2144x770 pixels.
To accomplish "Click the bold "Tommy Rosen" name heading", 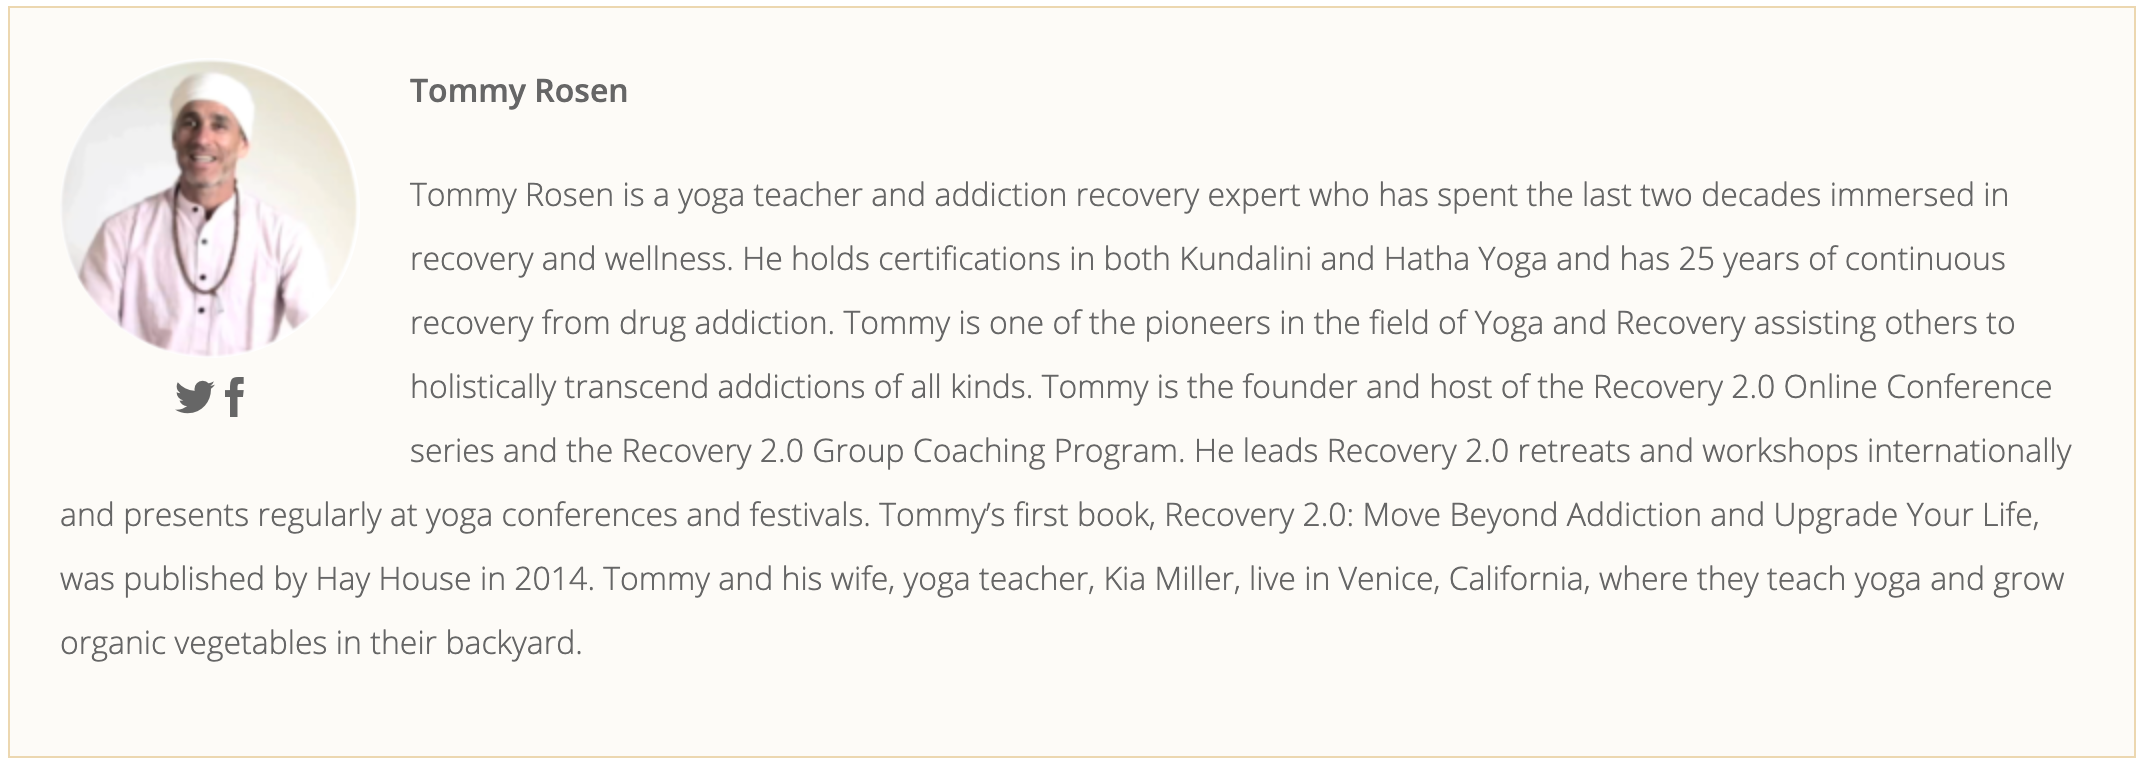I will (519, 91).
